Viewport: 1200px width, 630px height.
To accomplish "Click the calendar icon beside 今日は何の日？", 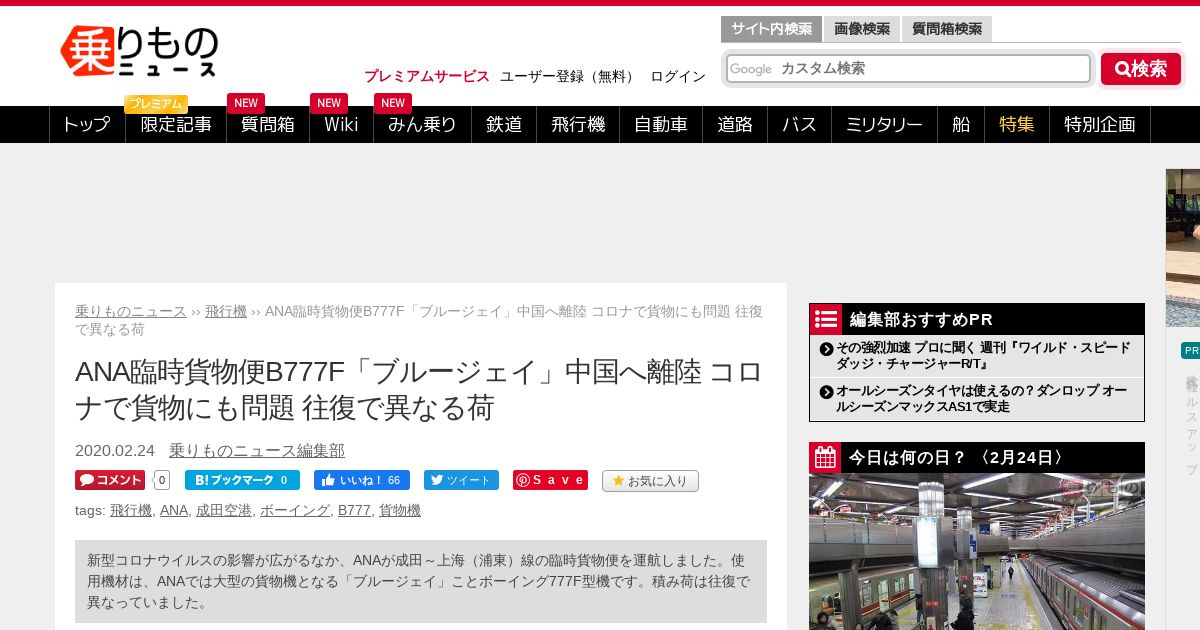I will tap(826, 458).
